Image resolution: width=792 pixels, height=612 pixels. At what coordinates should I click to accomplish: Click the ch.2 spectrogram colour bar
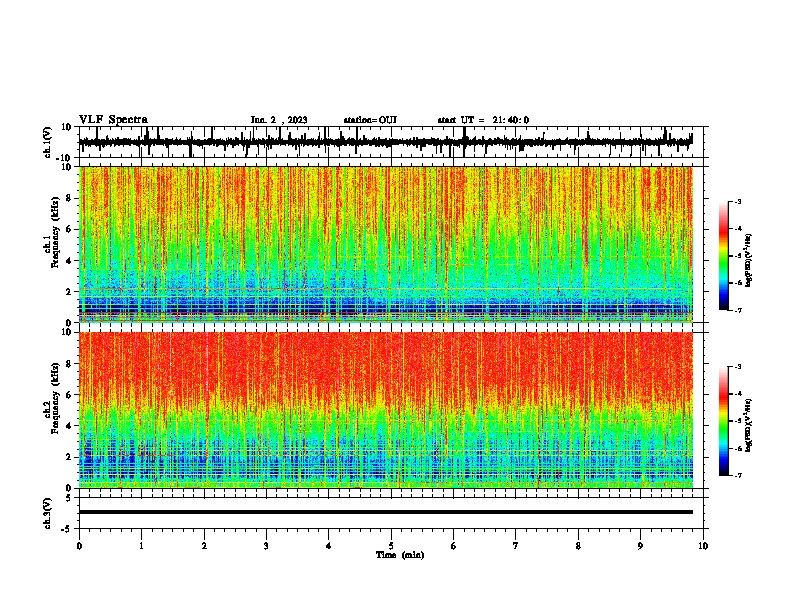pos(724,421)
